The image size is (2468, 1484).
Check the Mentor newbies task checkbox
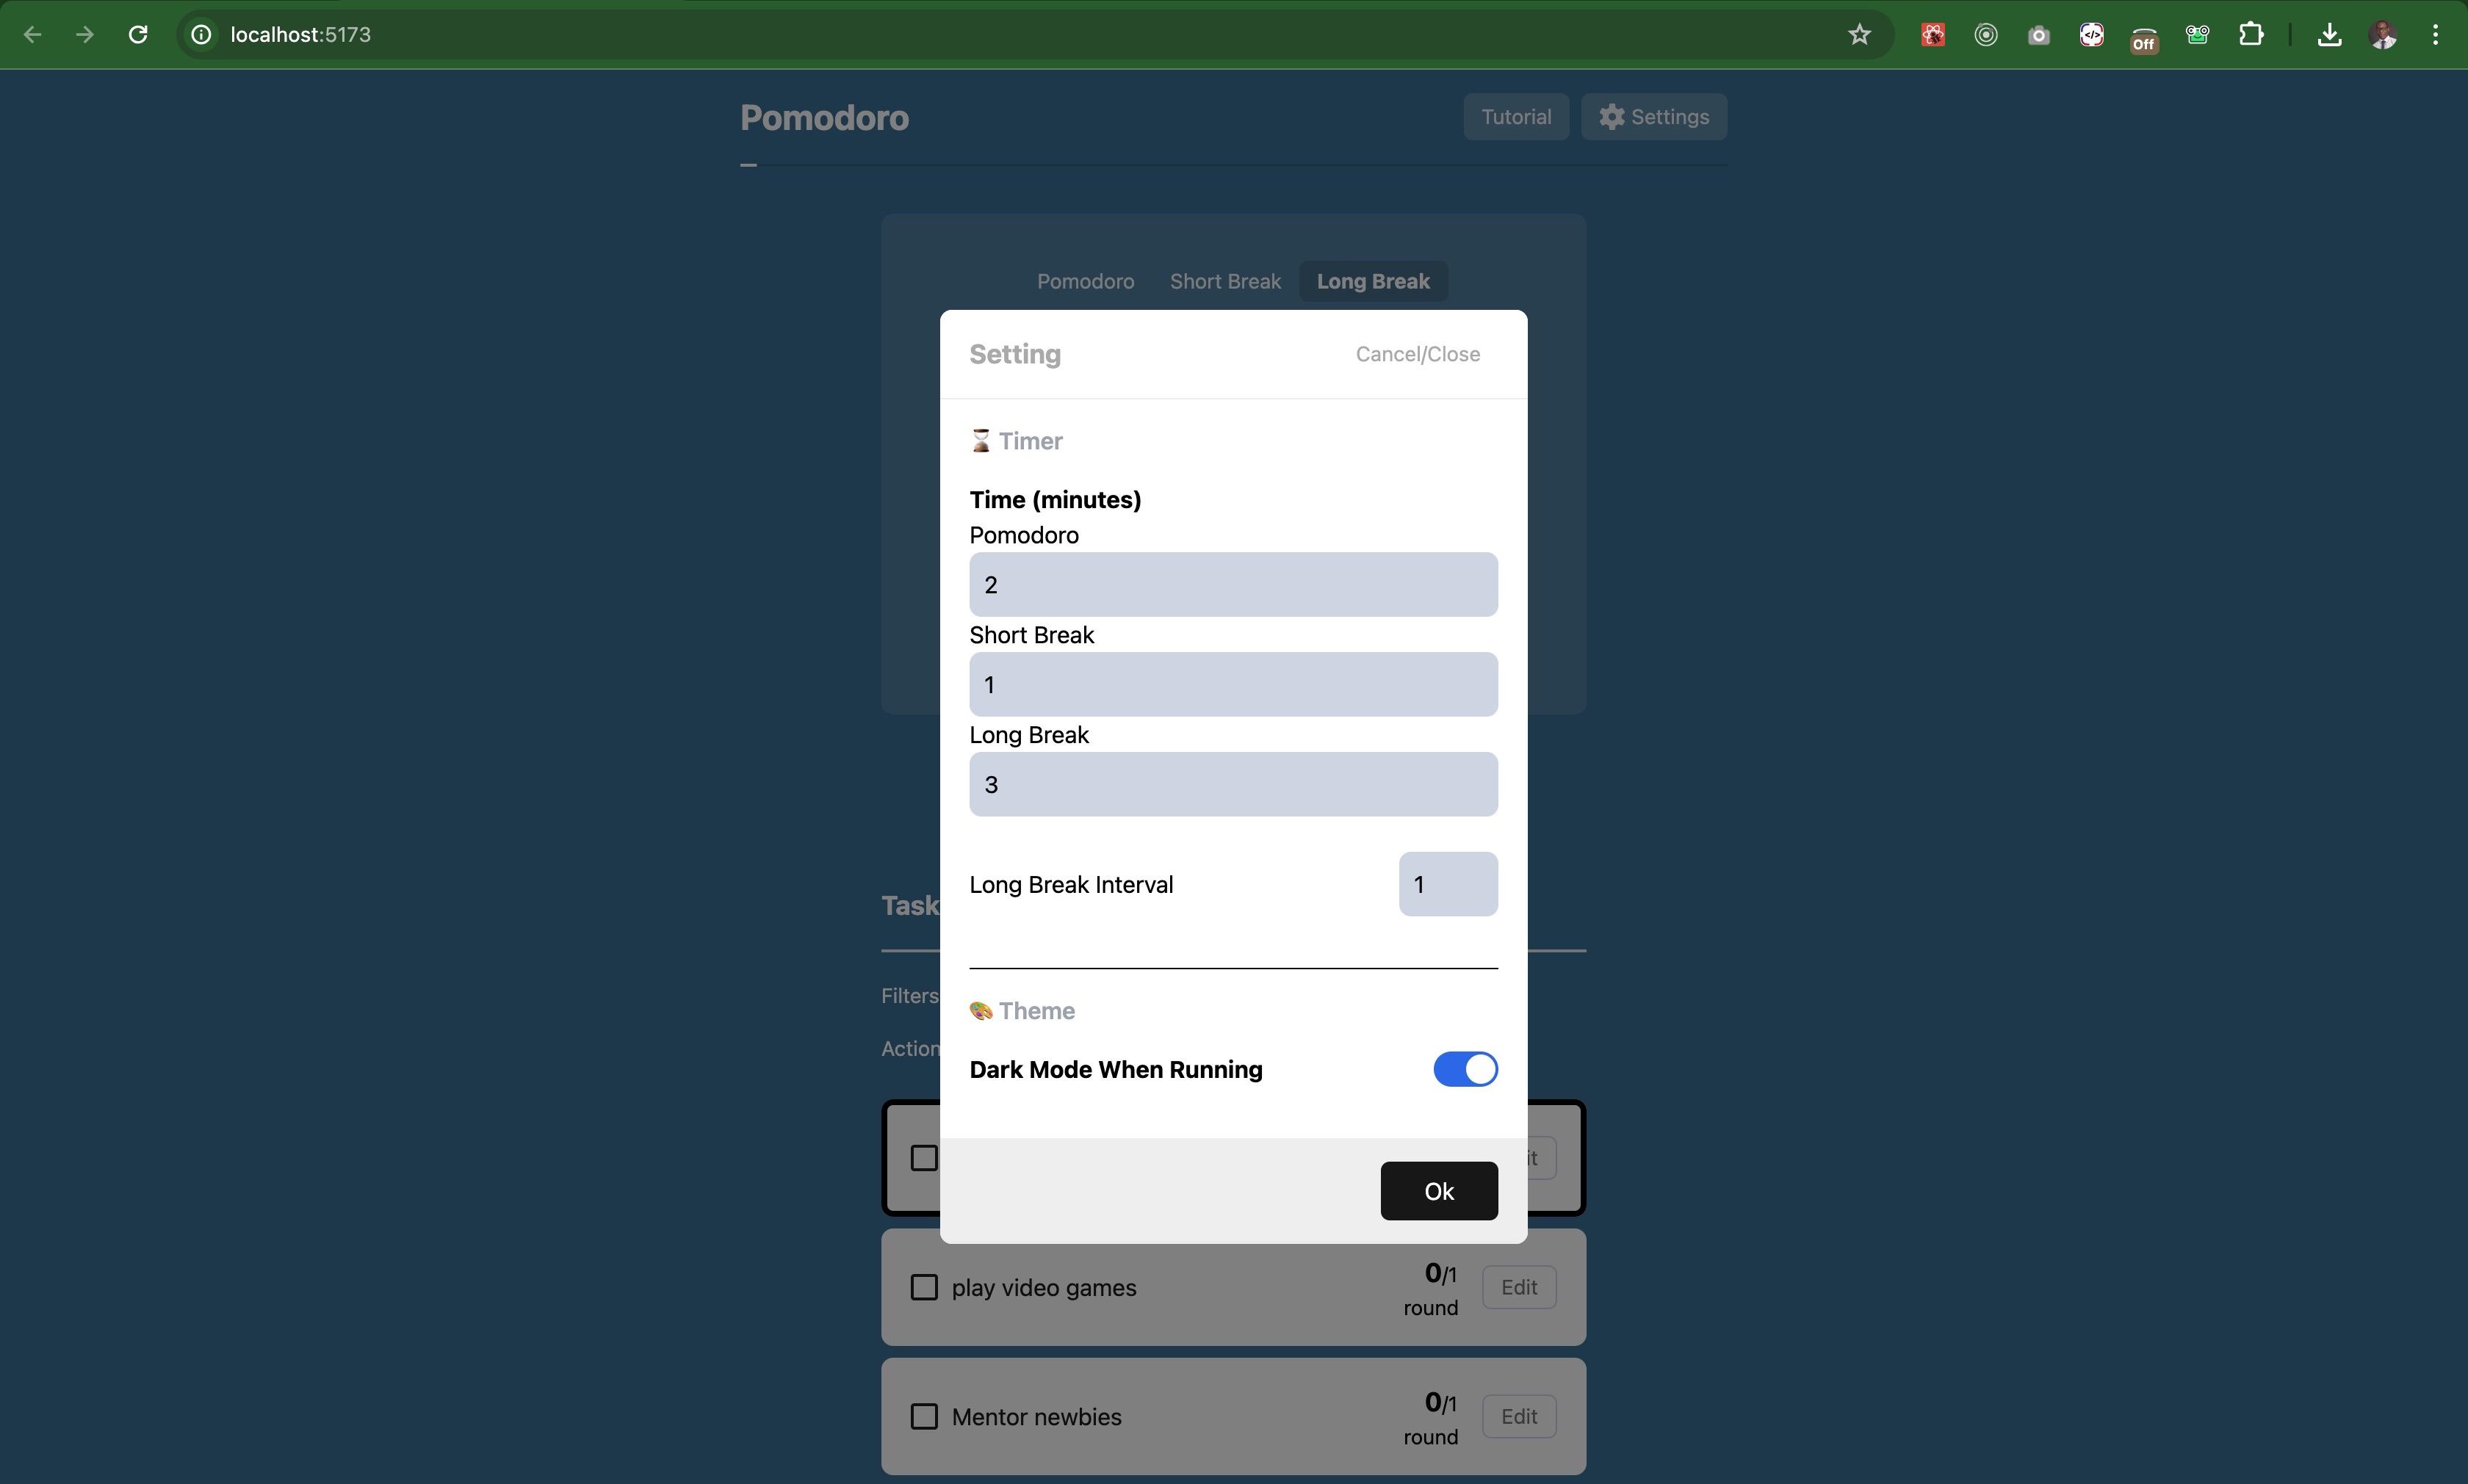(924, 1415)
